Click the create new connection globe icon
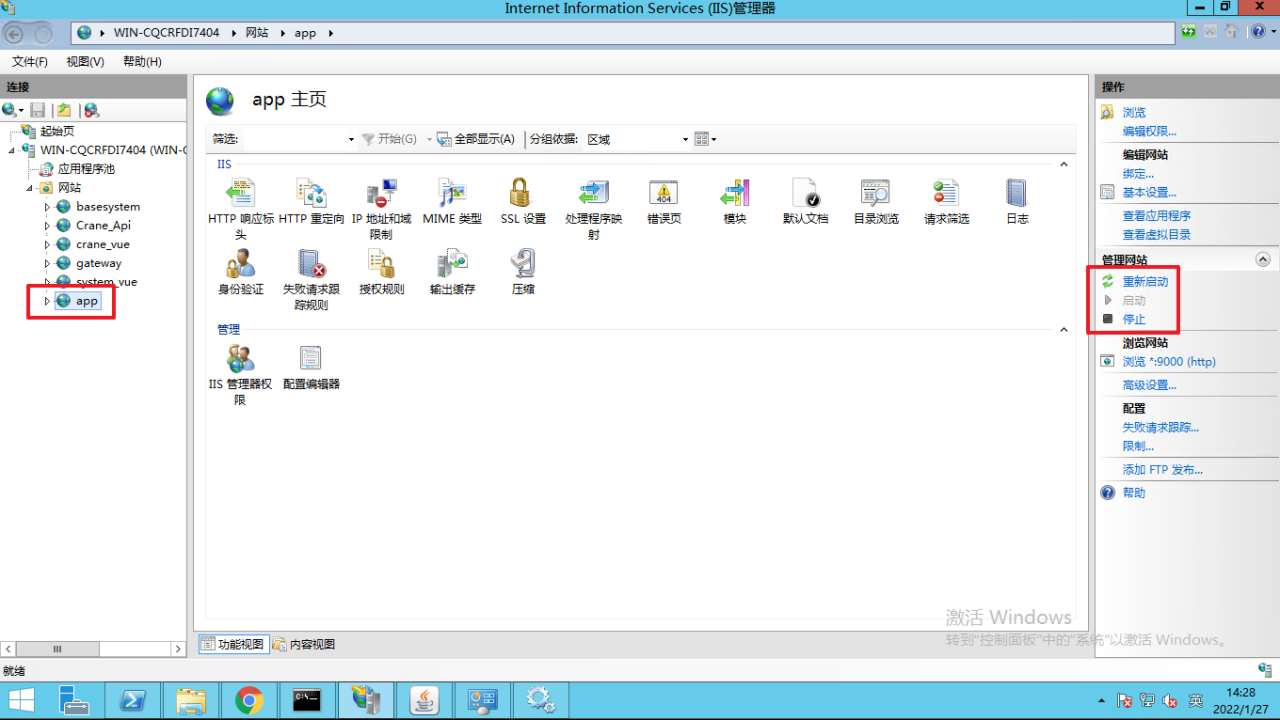 pyautogui.click(x=10, y=110)
